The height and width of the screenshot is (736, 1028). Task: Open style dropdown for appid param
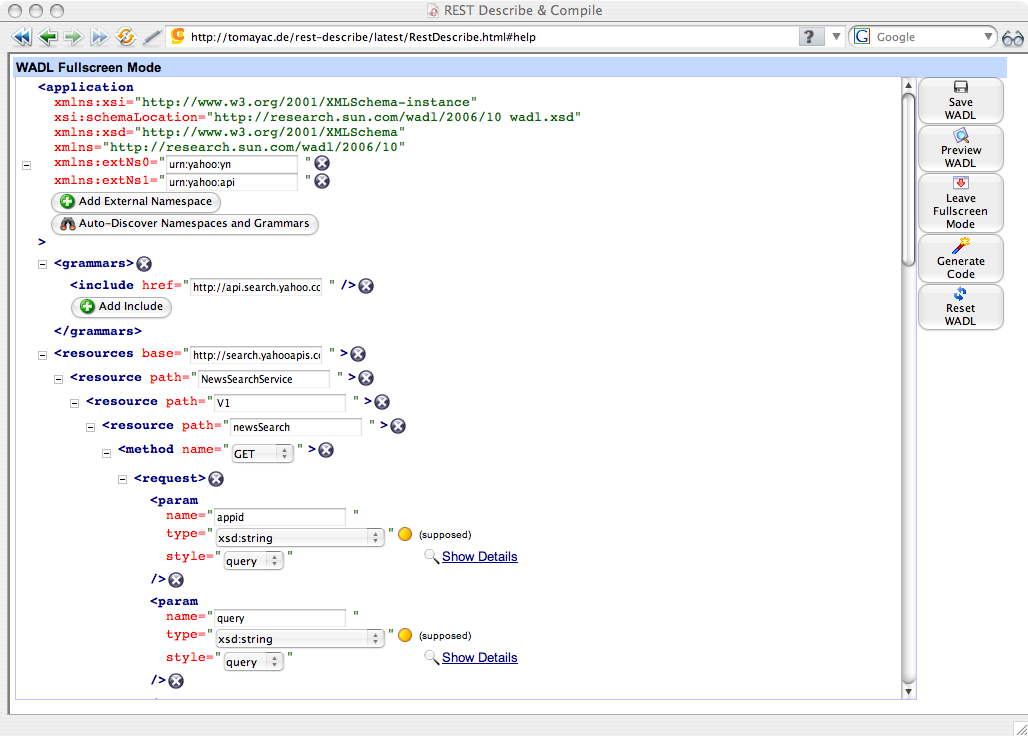click(x=253, y=561)
